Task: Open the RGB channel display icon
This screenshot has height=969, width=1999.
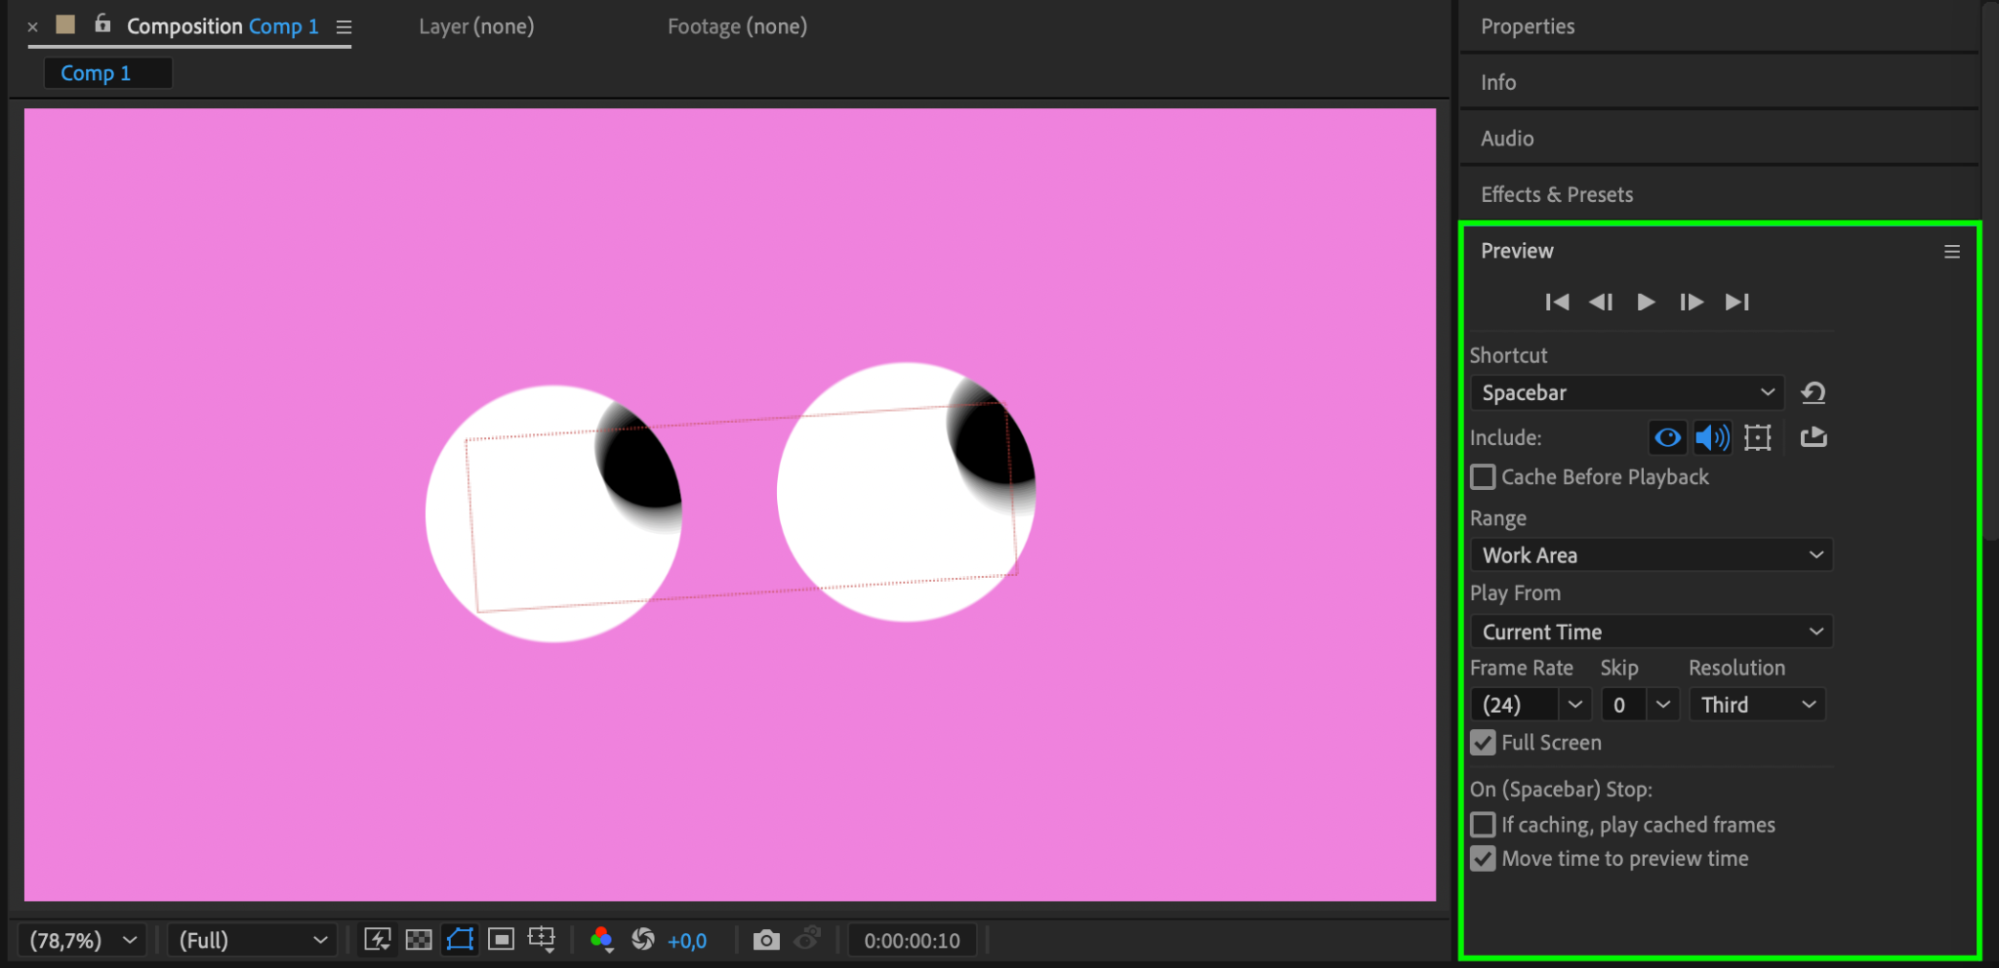Action: 601,940
